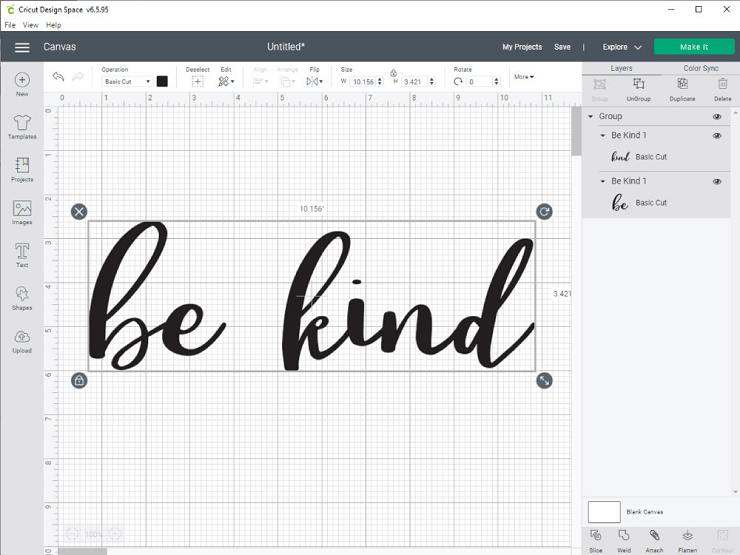Click the Untitled* project name
This screenshot has height=555, width=740.
[x=286, y=47]
